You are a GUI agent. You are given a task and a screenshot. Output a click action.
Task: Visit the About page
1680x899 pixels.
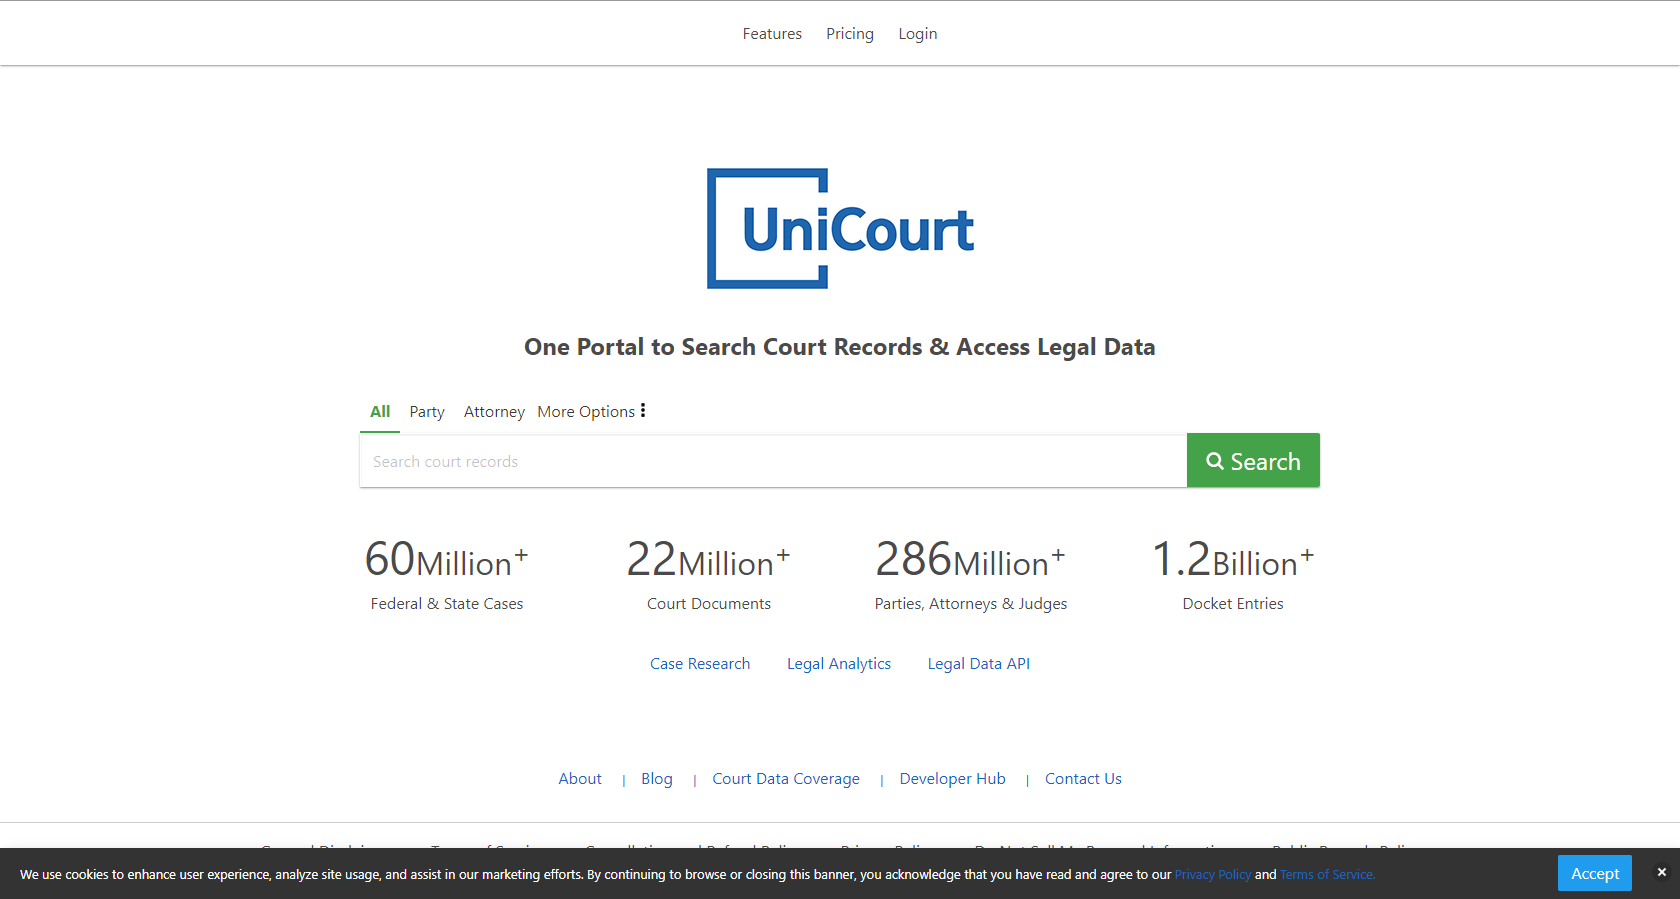pyautogui.click(x=580, y=779)
